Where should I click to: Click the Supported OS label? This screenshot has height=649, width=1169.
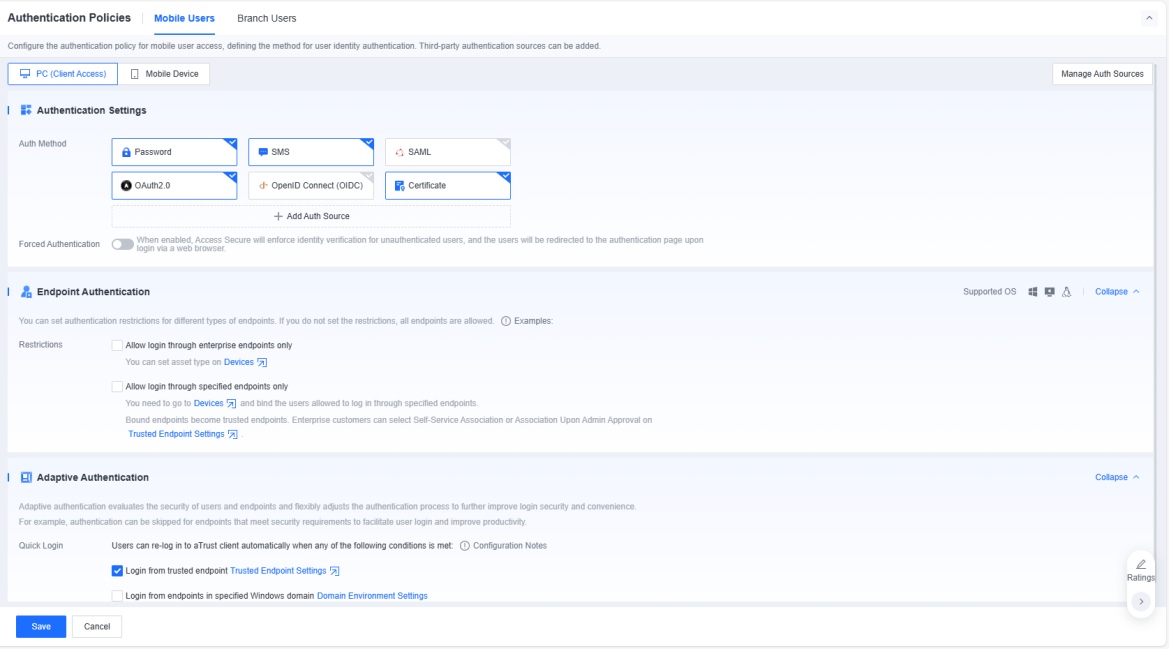989,292
